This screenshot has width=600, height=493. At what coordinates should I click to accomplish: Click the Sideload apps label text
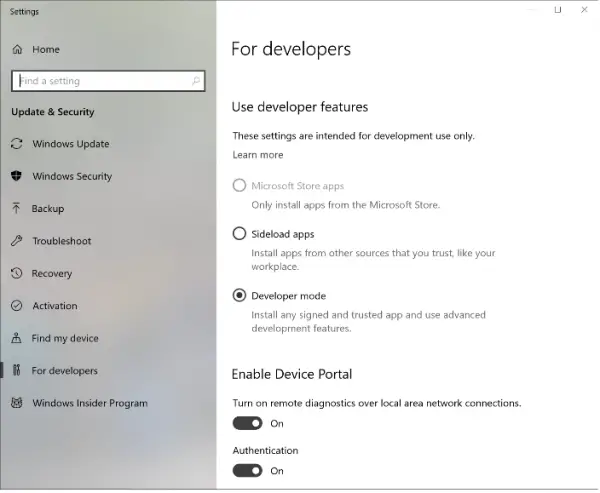(283, 234)
